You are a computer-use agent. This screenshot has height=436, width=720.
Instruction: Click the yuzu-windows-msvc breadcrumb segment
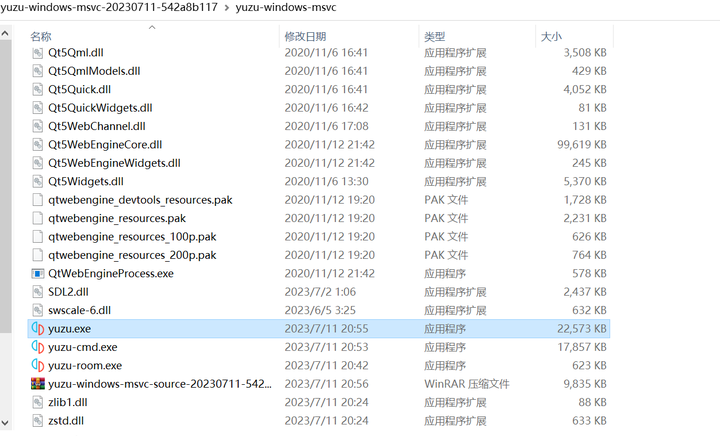(x=286, y=7)
